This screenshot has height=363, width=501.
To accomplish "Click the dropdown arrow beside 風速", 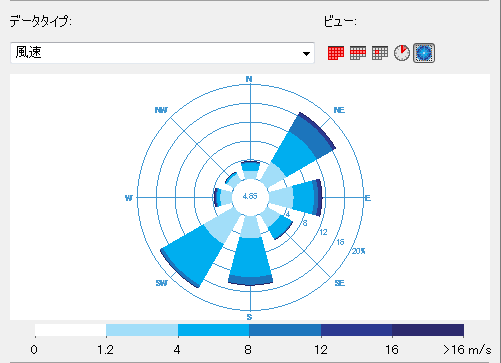I will (306, 54).
